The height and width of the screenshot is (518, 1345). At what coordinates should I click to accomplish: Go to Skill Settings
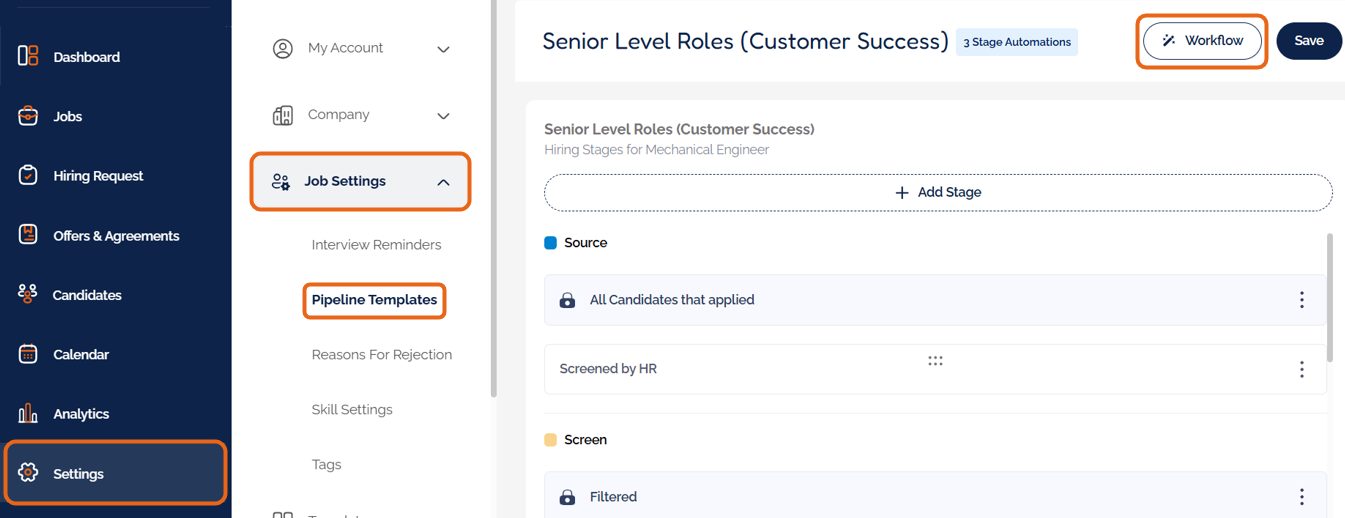(351, 410)
